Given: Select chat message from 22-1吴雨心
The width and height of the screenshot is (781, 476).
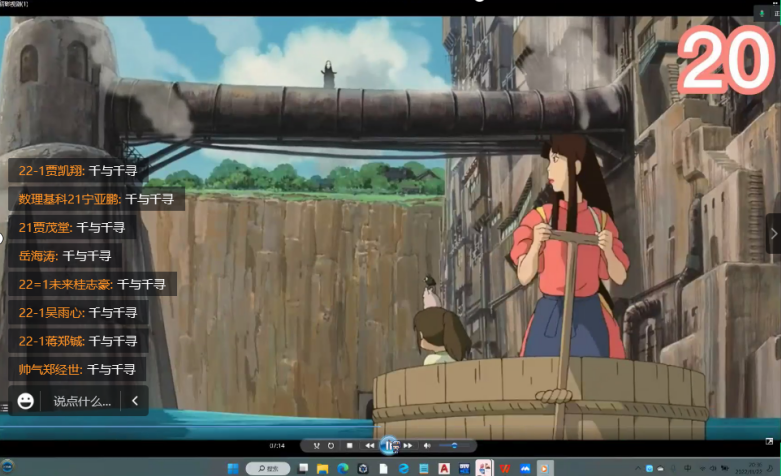Looking at the screenshot, I should click(x=78, y=313).
